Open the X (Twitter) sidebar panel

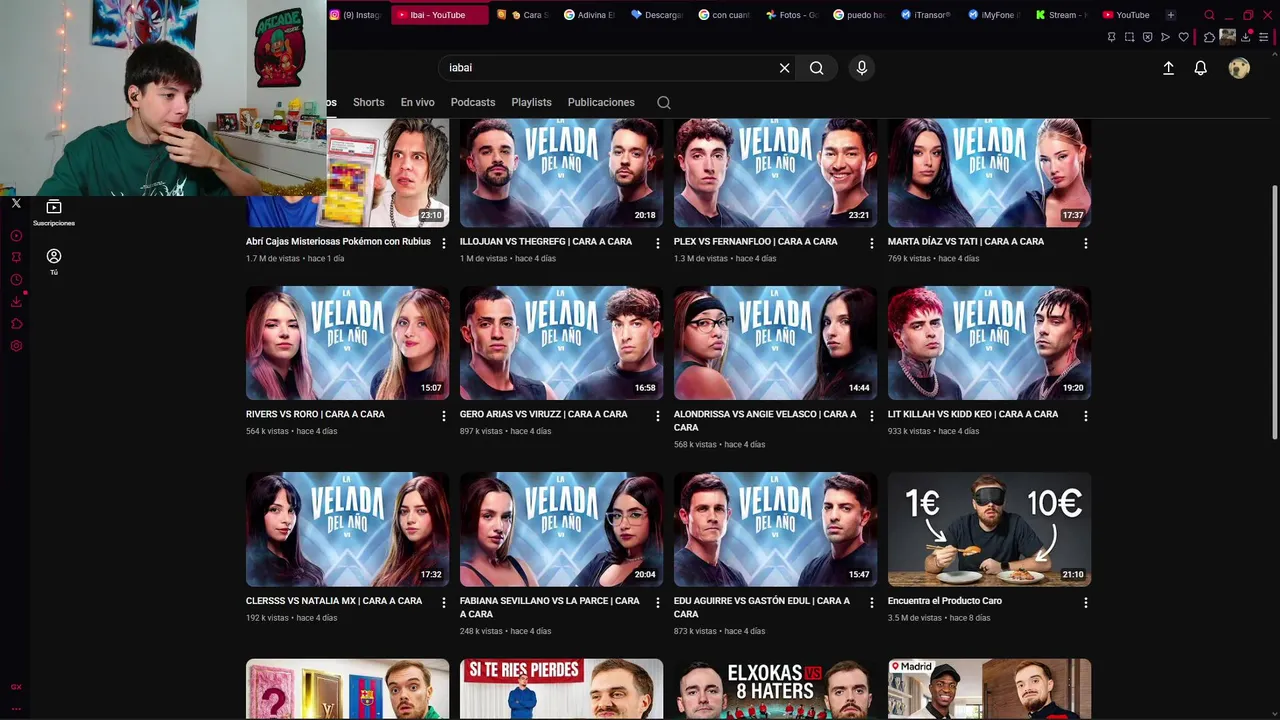[16, 203]
